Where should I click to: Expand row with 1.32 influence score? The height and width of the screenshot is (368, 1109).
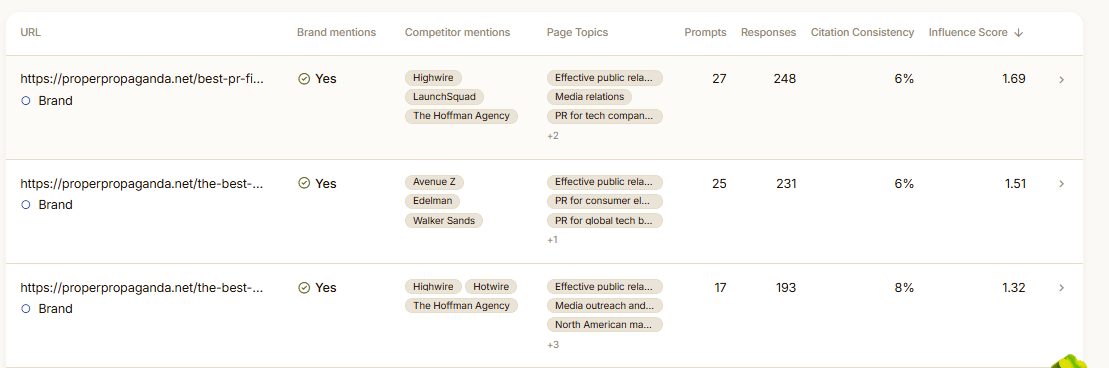[1061, 288]
